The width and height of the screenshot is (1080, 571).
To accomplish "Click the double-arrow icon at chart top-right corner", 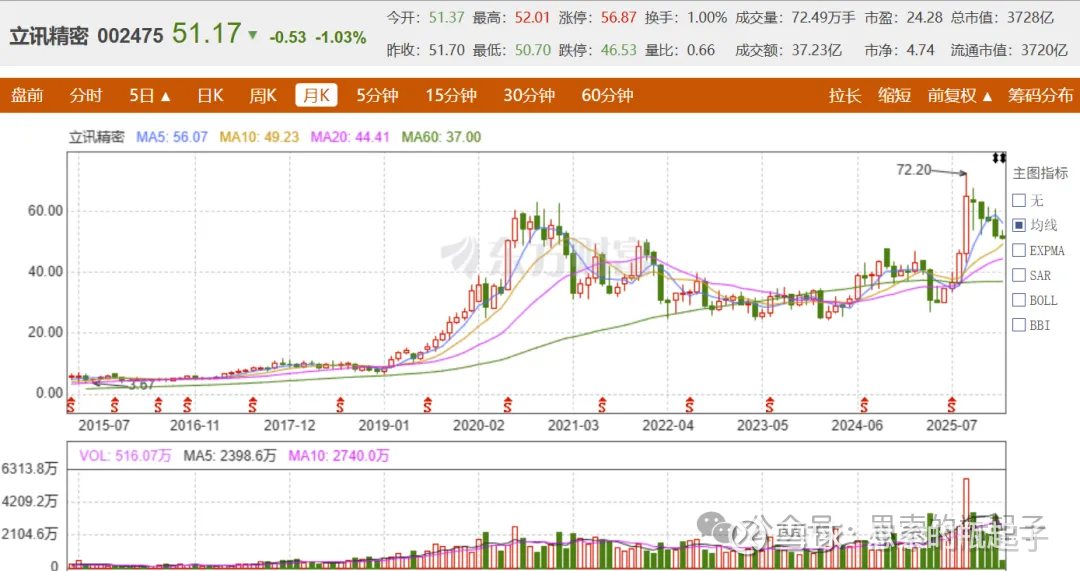I will coord(999,158).
